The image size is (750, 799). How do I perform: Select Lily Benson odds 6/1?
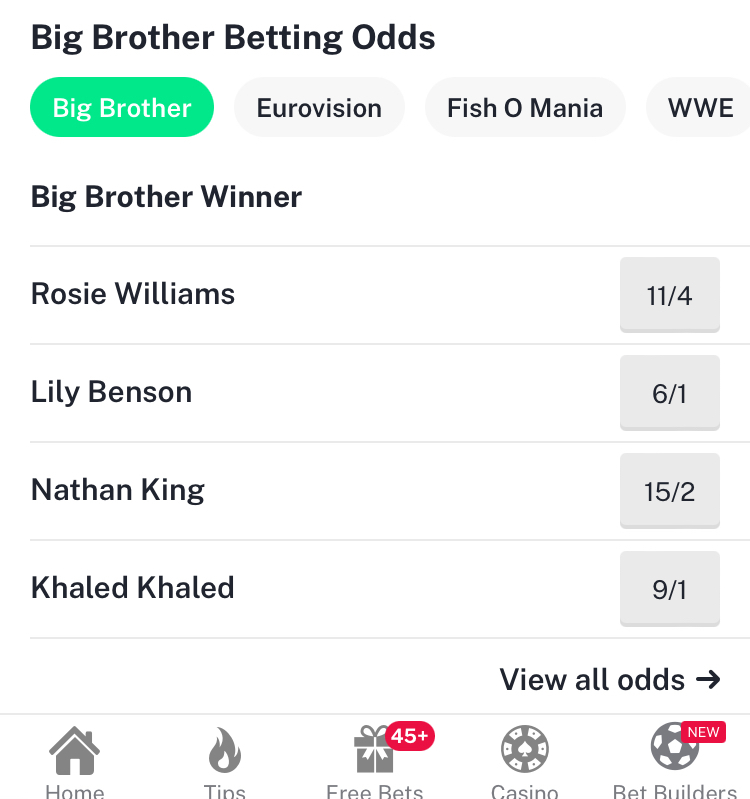click(669, 392)
